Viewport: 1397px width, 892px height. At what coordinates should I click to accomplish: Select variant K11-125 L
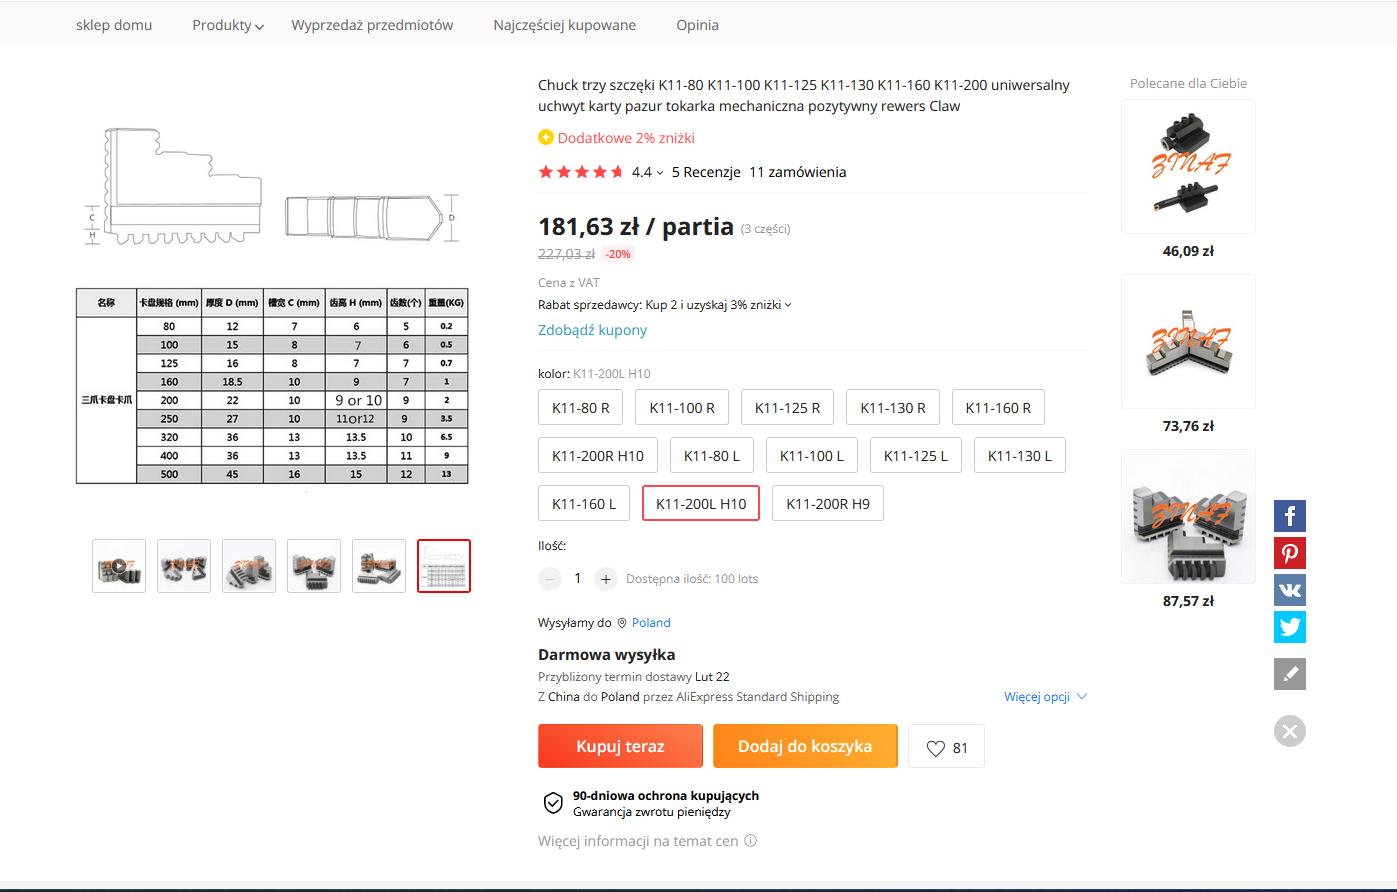(x=915, y=456)
